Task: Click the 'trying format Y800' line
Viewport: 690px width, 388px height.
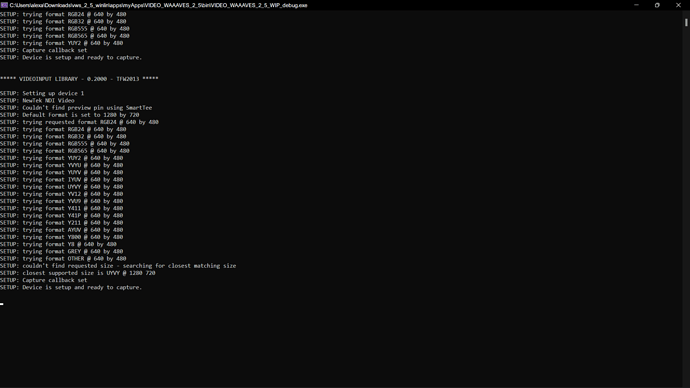Action: [62, 237]
